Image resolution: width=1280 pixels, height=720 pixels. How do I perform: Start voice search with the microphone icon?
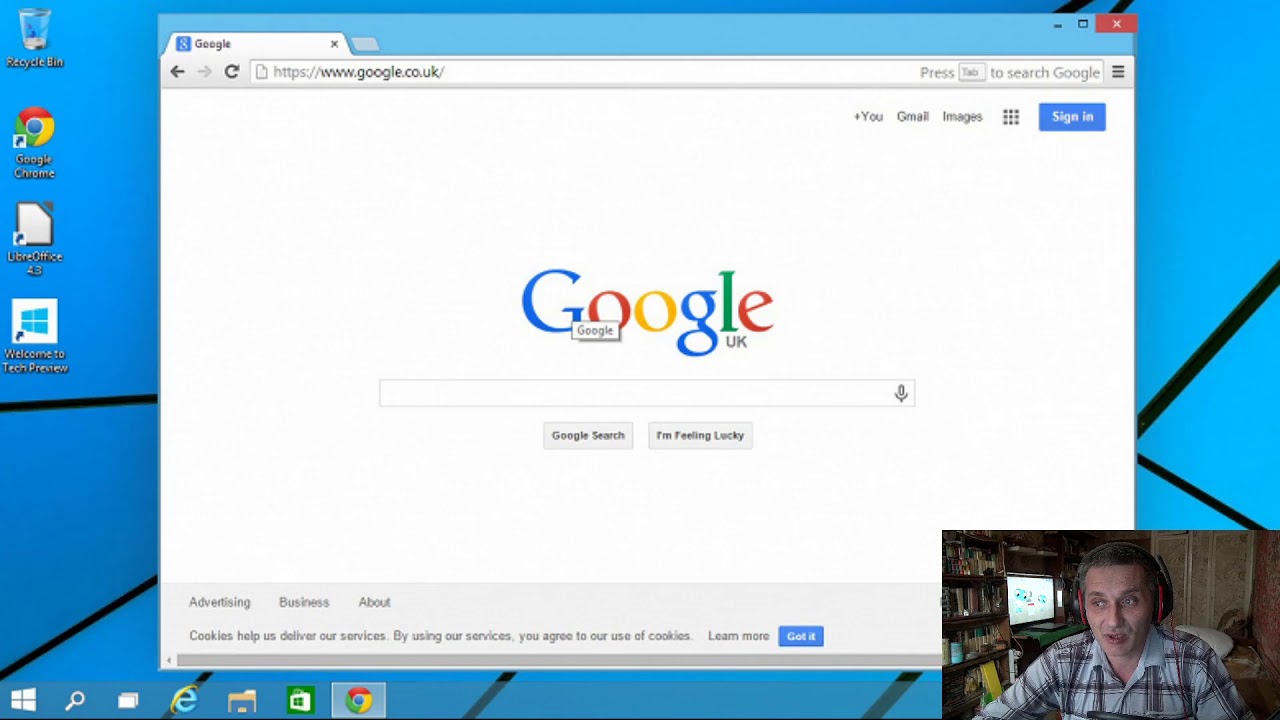[x=901, y=394]
